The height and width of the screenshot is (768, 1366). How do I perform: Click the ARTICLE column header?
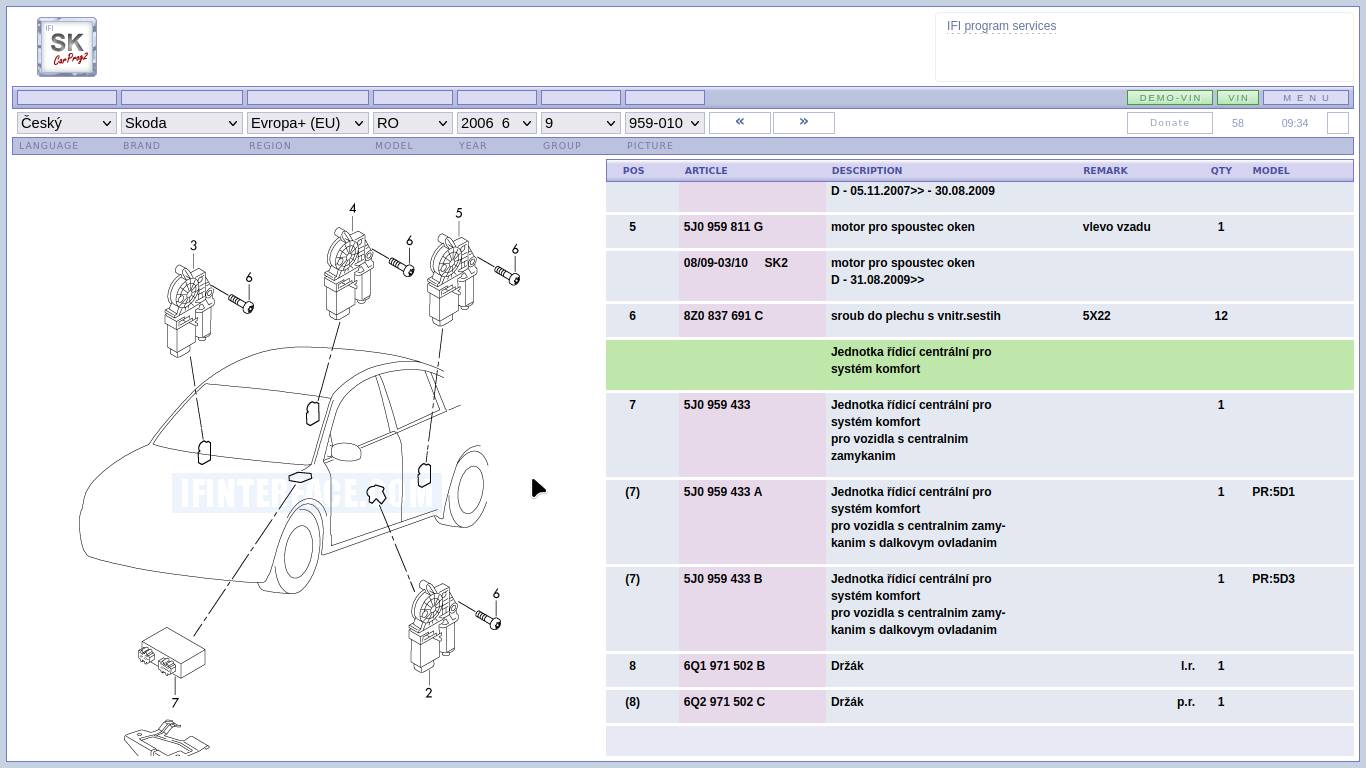point(706,171)
